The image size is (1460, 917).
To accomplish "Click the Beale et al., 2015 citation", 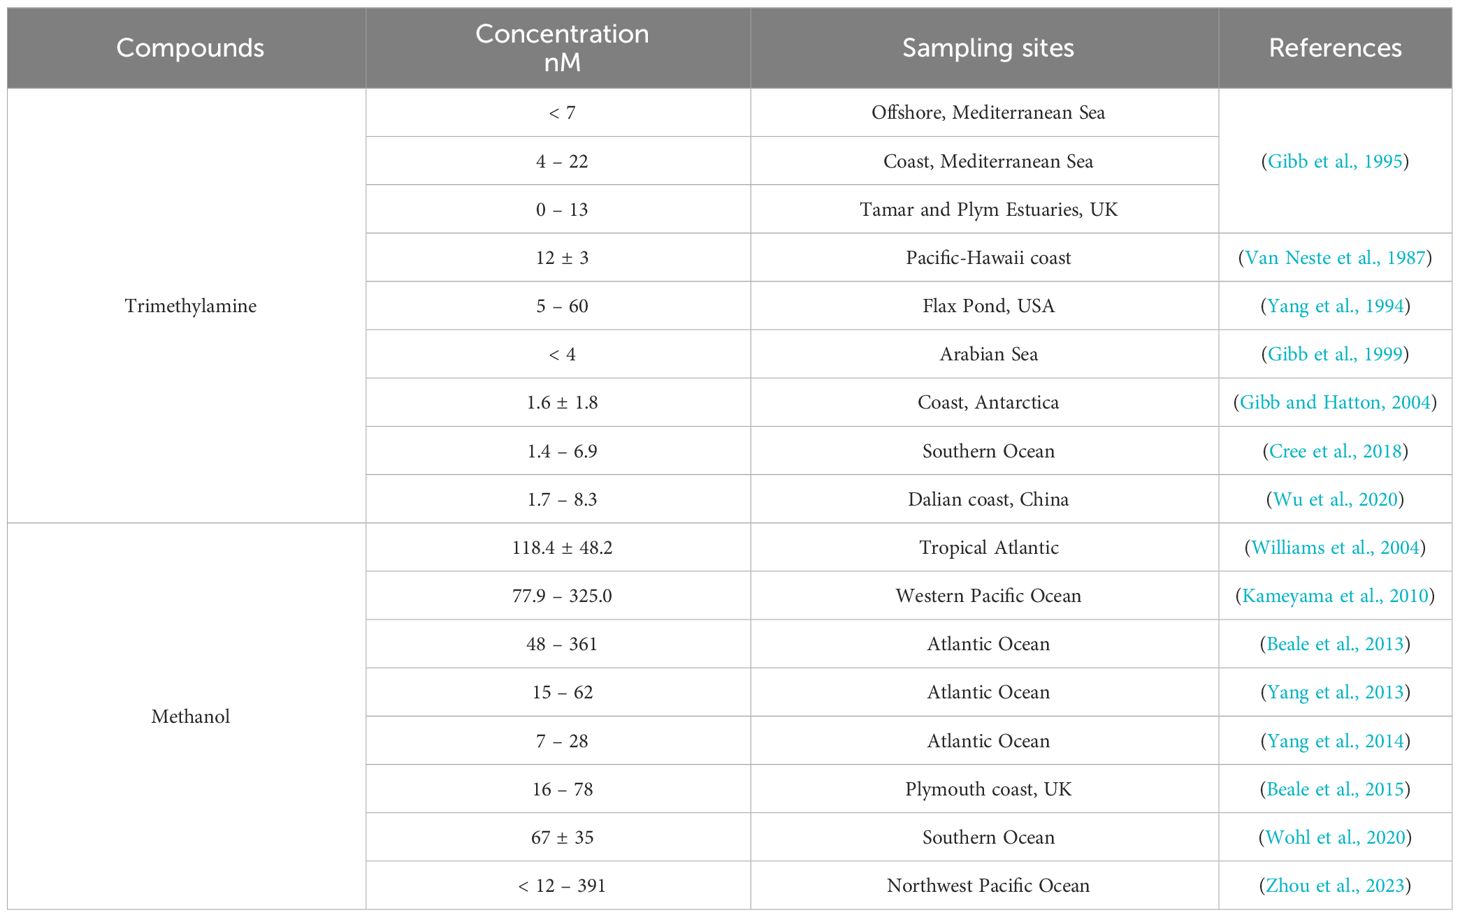I will click(1335, 789).
